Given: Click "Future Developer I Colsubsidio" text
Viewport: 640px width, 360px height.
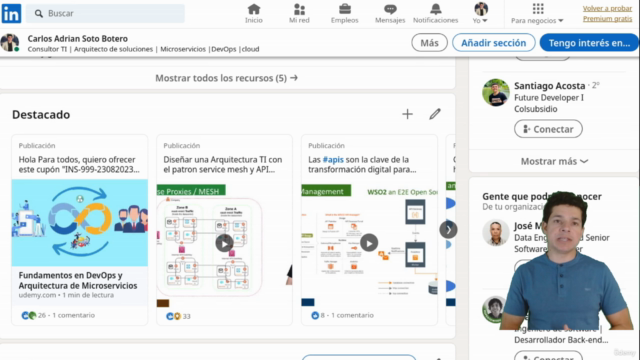Looking at the screenshot, I should tap(549, 103).
